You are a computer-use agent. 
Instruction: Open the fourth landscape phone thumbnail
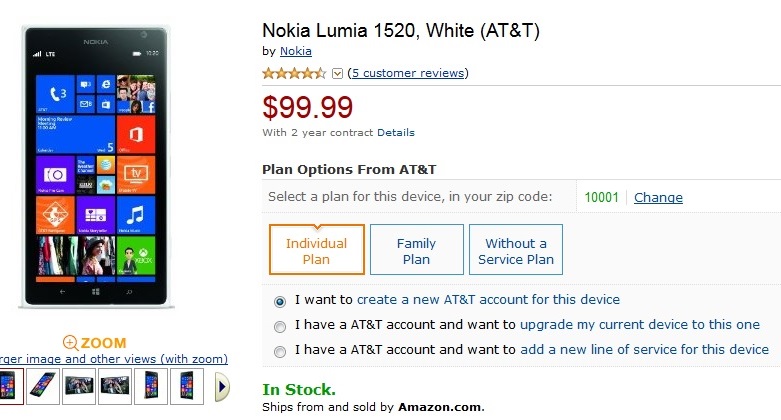tap(115, 386)
